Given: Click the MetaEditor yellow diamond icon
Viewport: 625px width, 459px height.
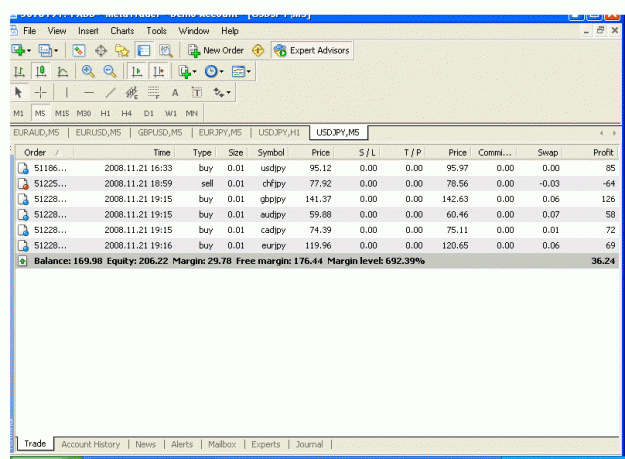Looking at the screenshot, I should click(x=258, y=51).
